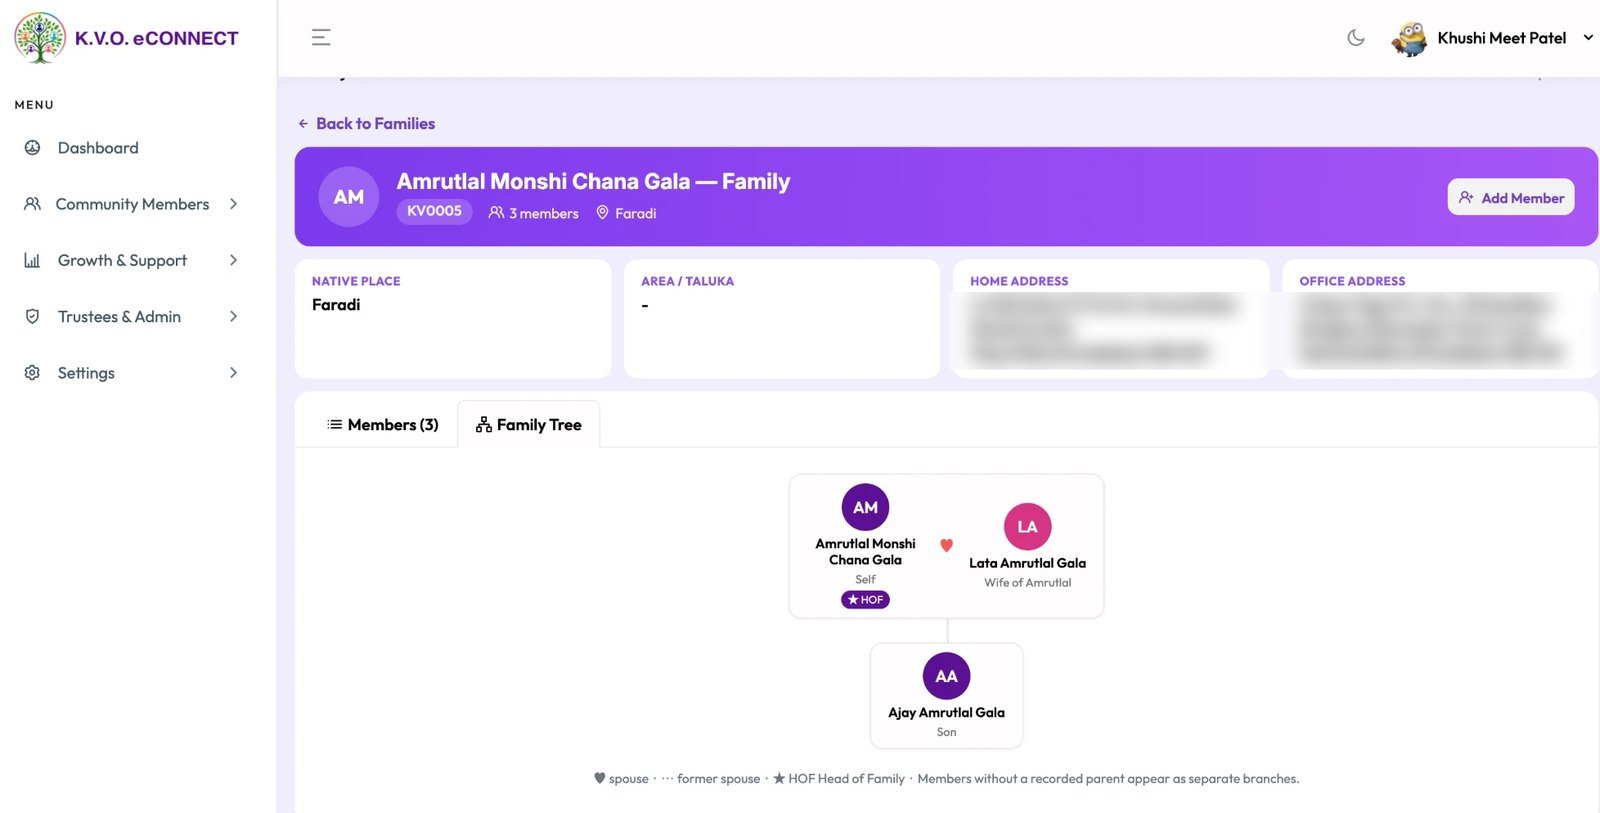Image resolution: width=1600 pixels, height=813 pixels.
Task: Toggle dark mode with the moon icon
Action: (x=1356, y=38)
